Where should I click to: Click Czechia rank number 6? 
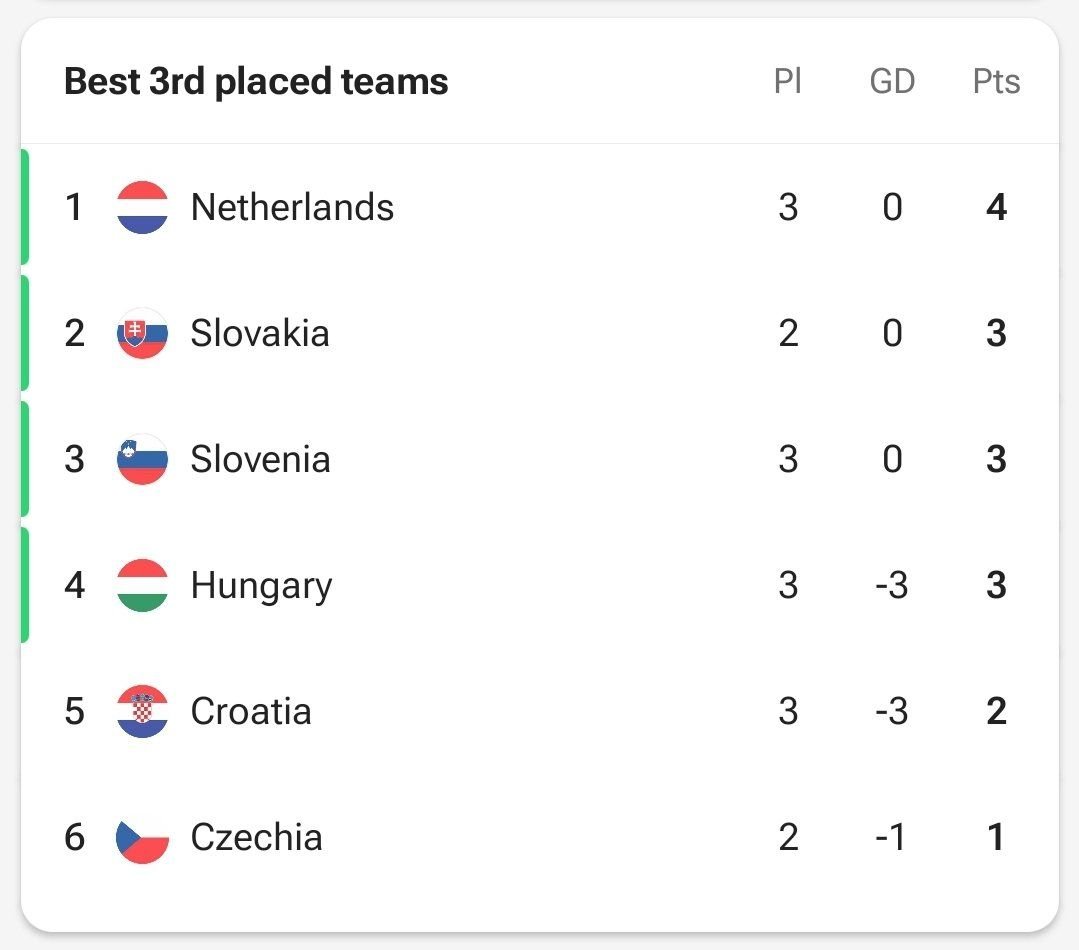pyautogui.click(x=74, y=838)
